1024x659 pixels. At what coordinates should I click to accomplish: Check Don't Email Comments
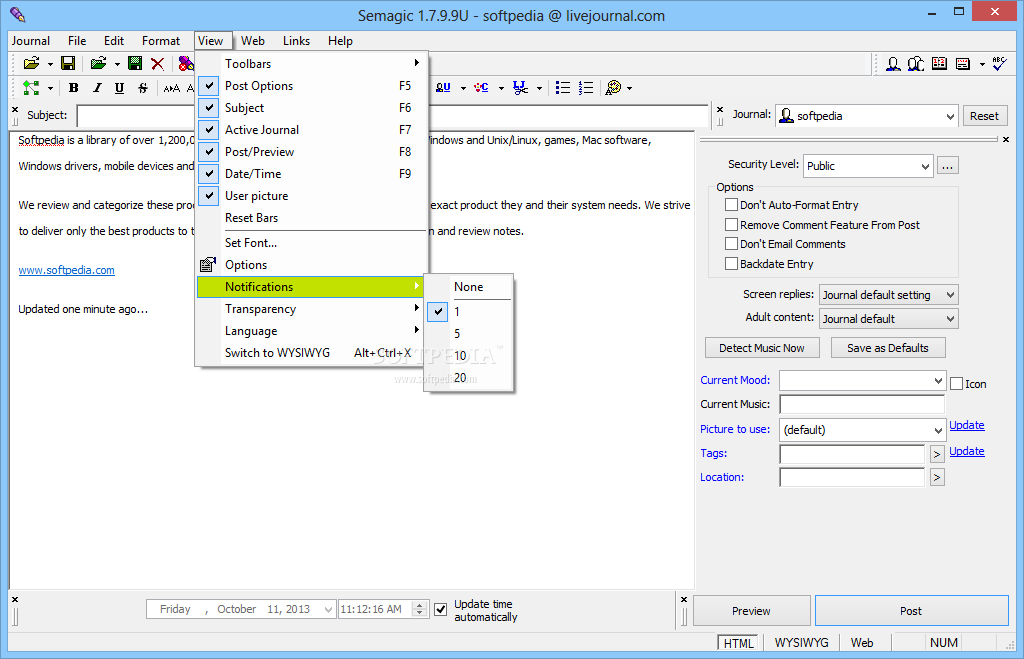pyautogui.click(x=731, y=244)
